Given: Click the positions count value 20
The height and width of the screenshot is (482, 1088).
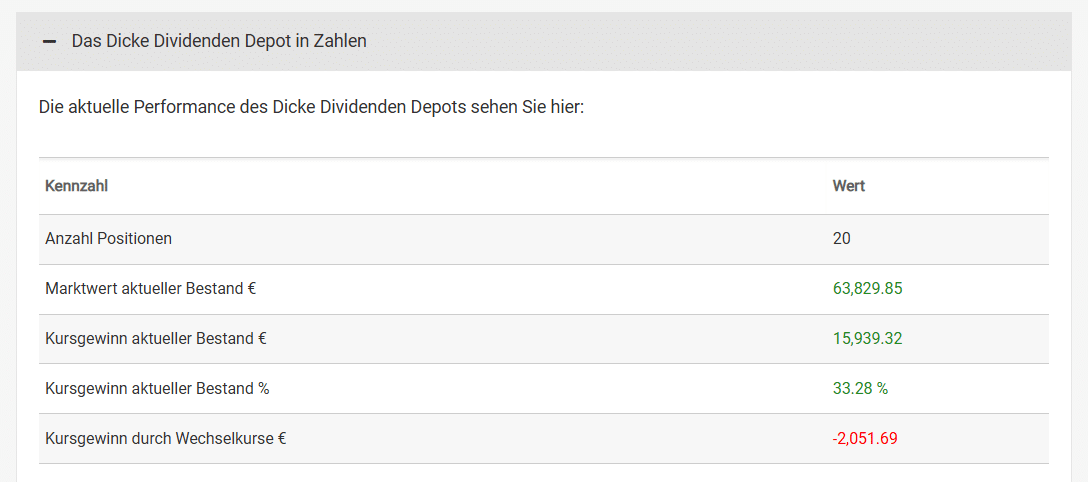Looking at the screenshot, I should (x=842, y=239).
